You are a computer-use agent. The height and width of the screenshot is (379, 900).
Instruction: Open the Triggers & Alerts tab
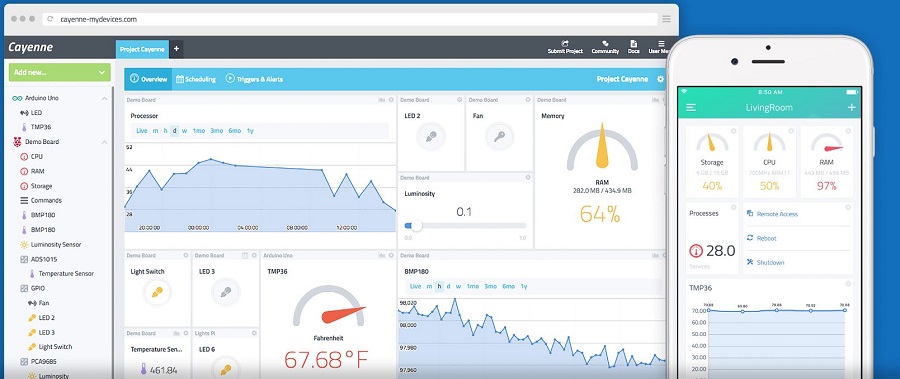pos(254,79)
